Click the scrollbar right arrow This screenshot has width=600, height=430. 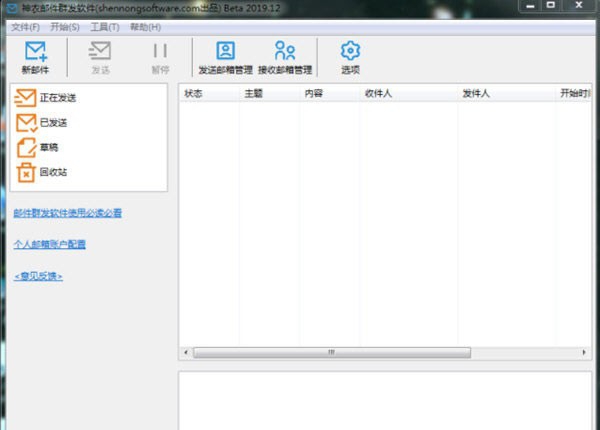coord(584,352)
